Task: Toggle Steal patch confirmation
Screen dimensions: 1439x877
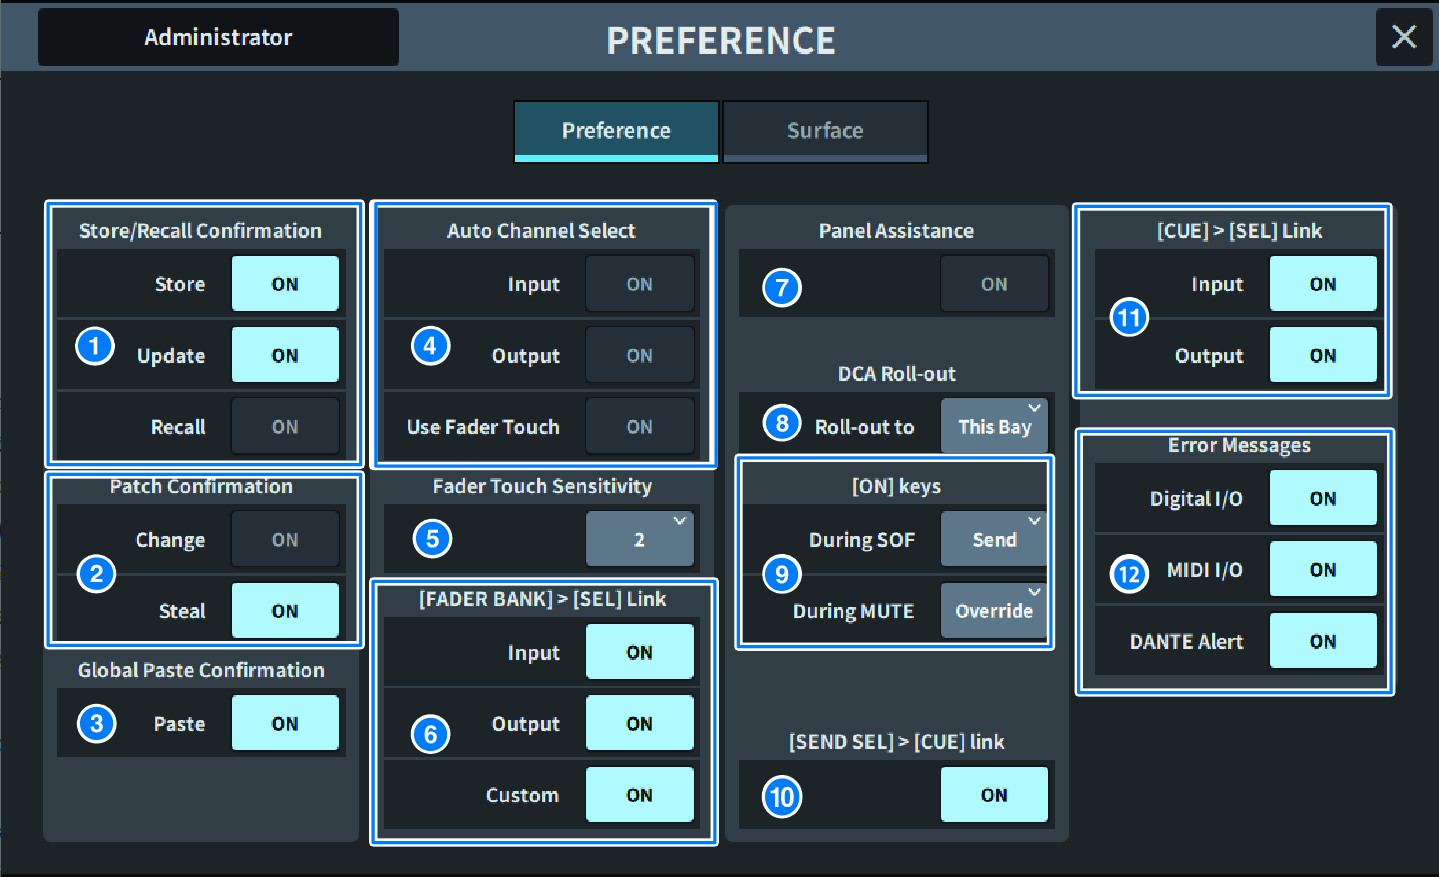Action: [285, 611]
